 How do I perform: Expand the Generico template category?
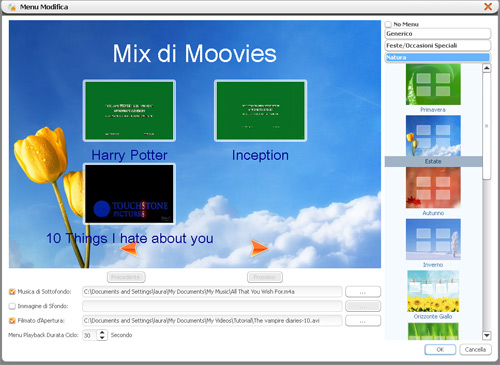pos(438,34)
